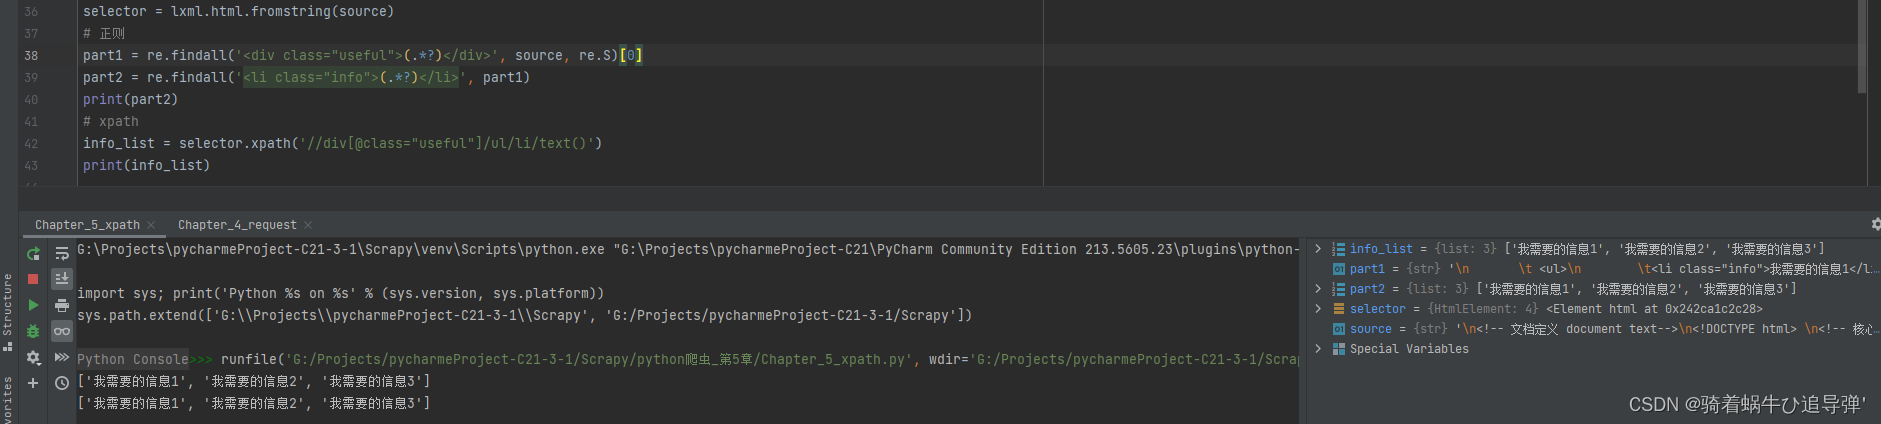Select the selector object icon

1338,309
